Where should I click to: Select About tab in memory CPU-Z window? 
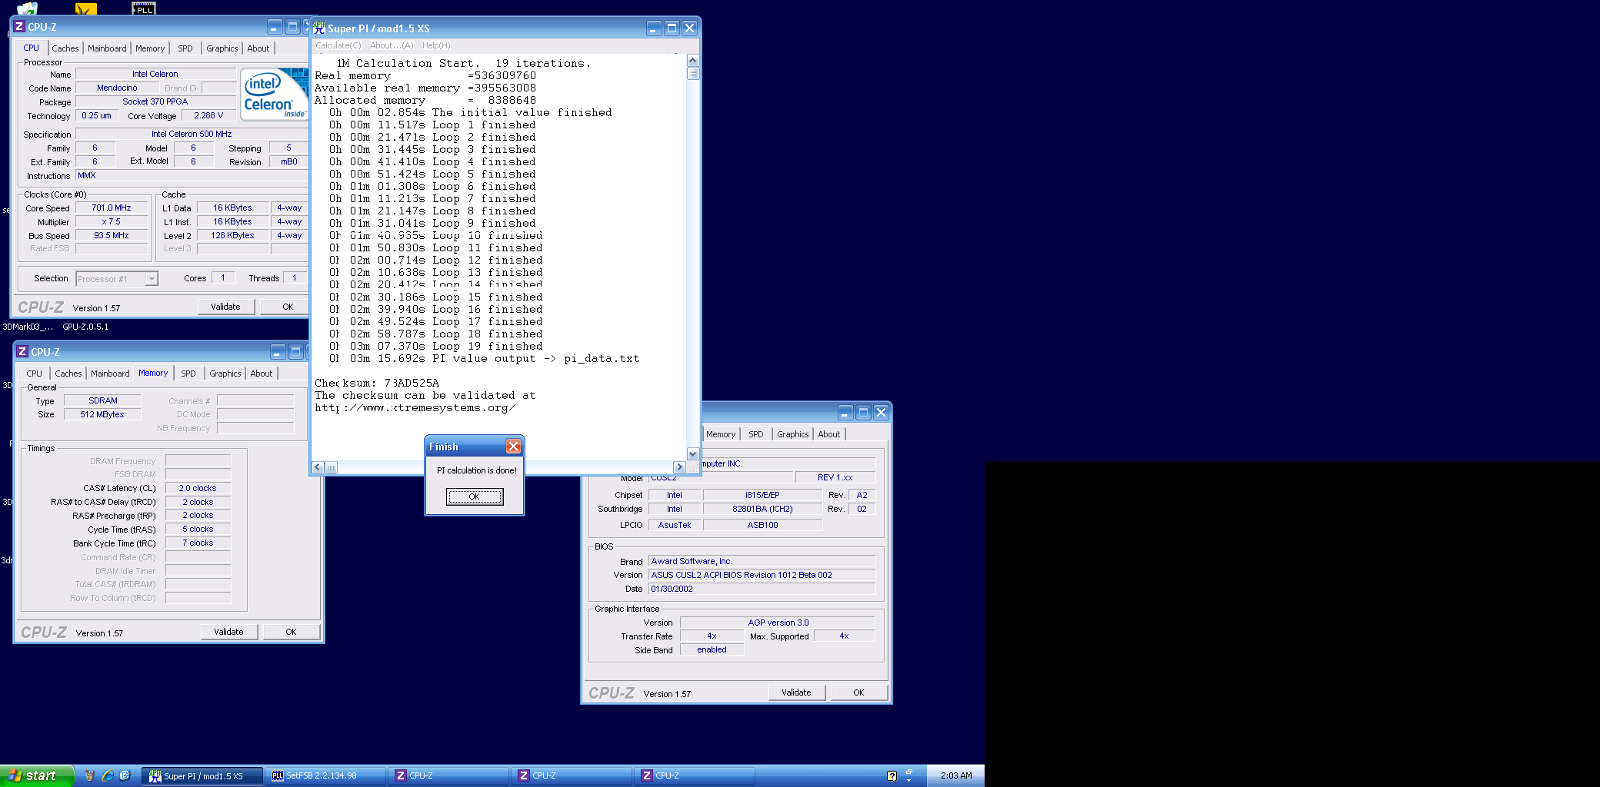261,374
